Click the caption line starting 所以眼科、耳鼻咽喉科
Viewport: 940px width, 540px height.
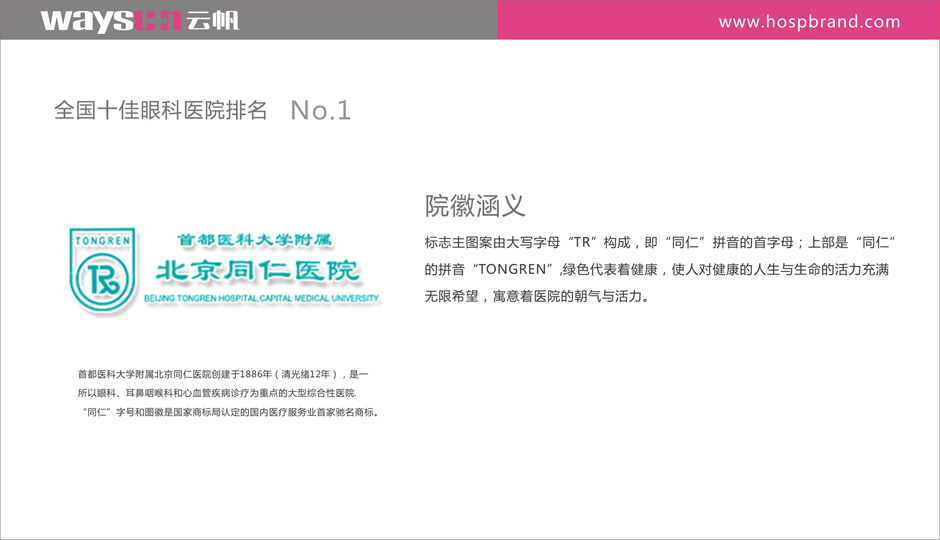217,393
